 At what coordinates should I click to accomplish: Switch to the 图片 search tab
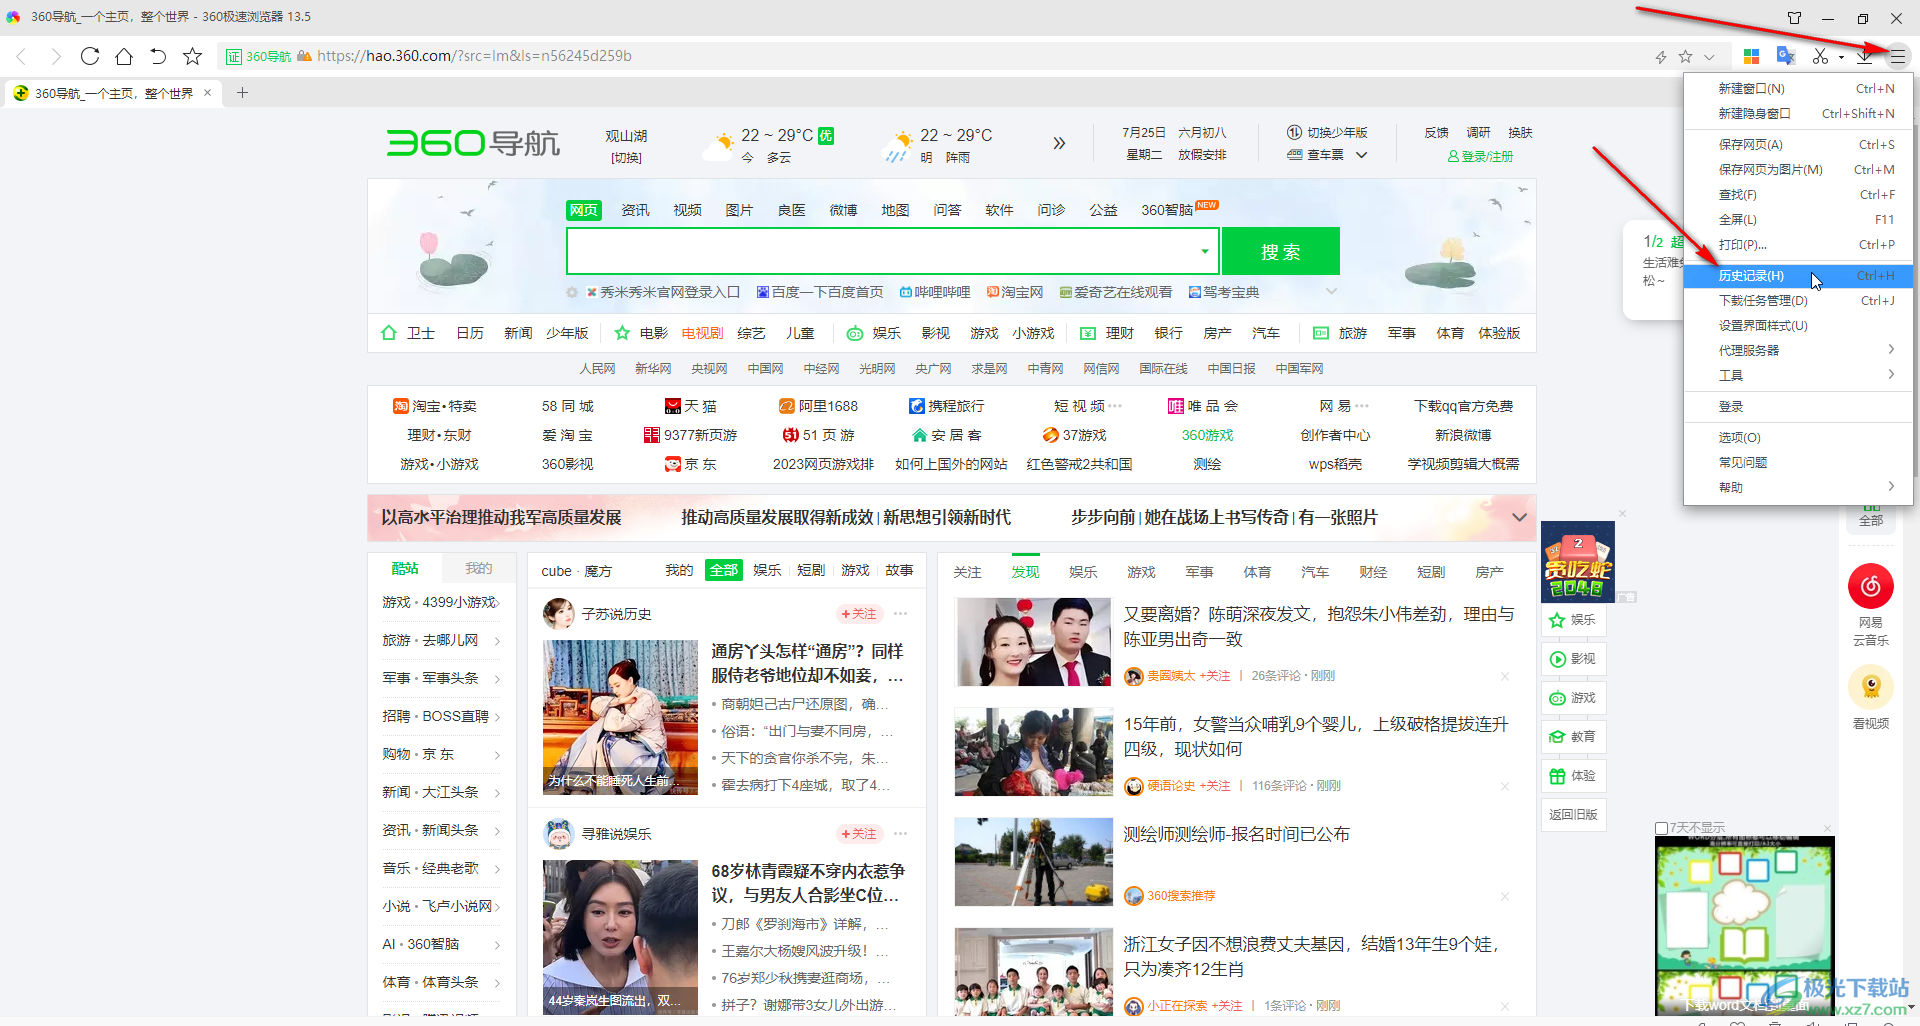coord(739,210)
